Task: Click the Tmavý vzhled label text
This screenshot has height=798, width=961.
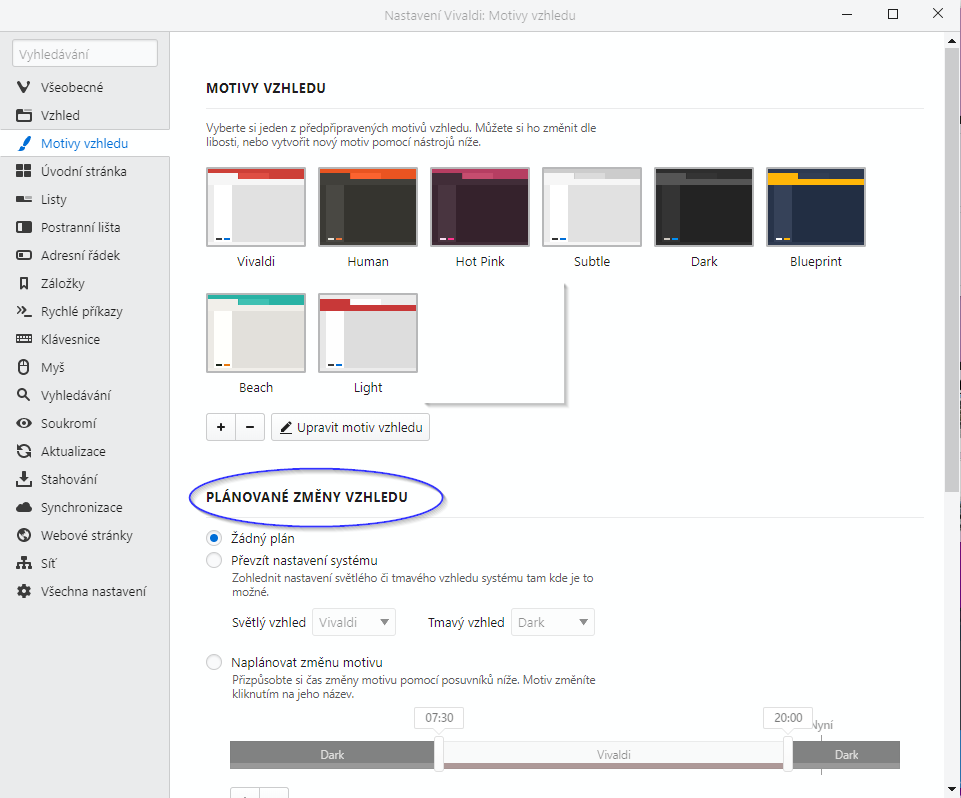Action: [466, 623]
